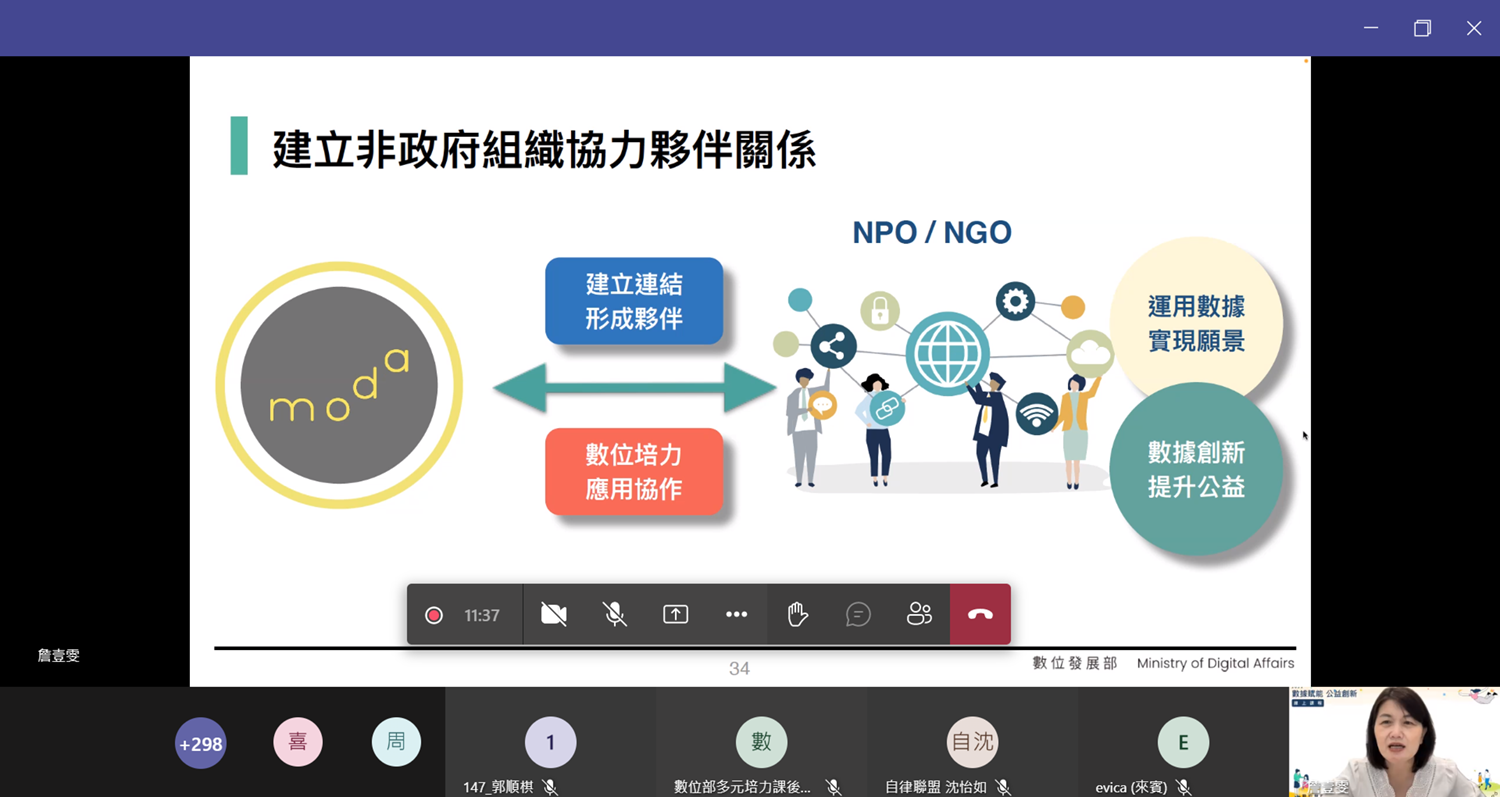Click the 11:37 meeting timer

481,616
